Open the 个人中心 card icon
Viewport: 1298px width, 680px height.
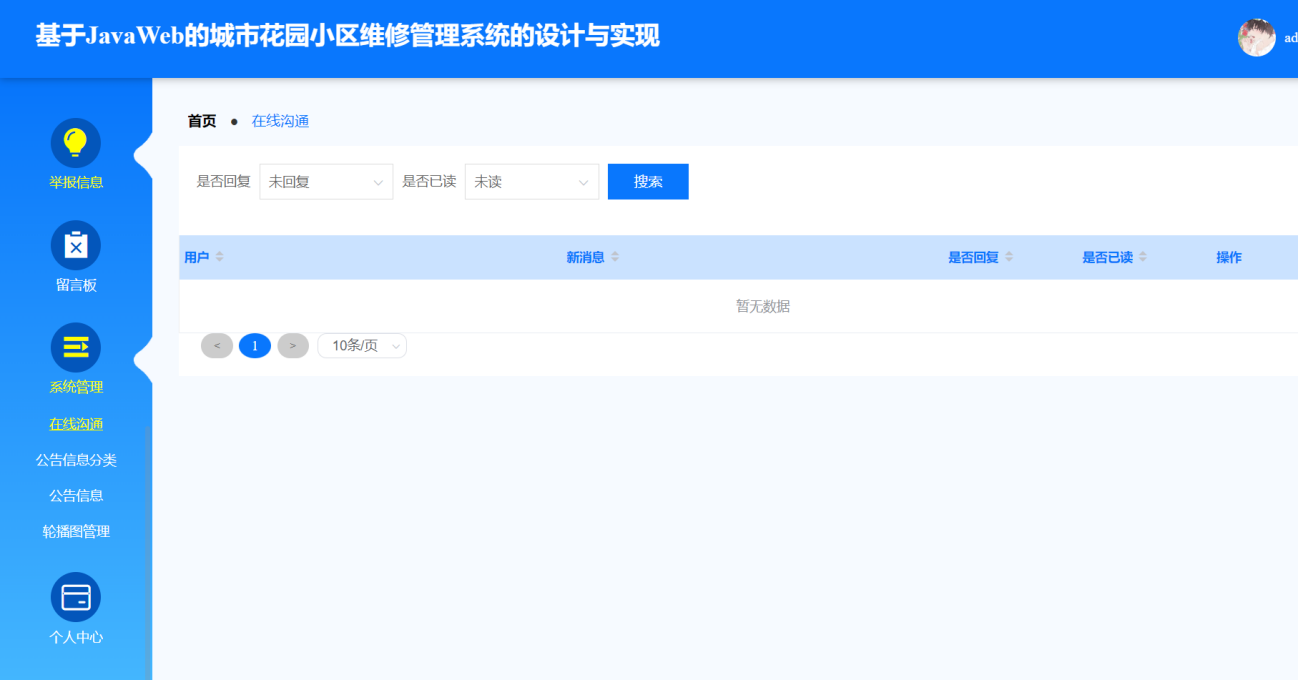point(76,597)
